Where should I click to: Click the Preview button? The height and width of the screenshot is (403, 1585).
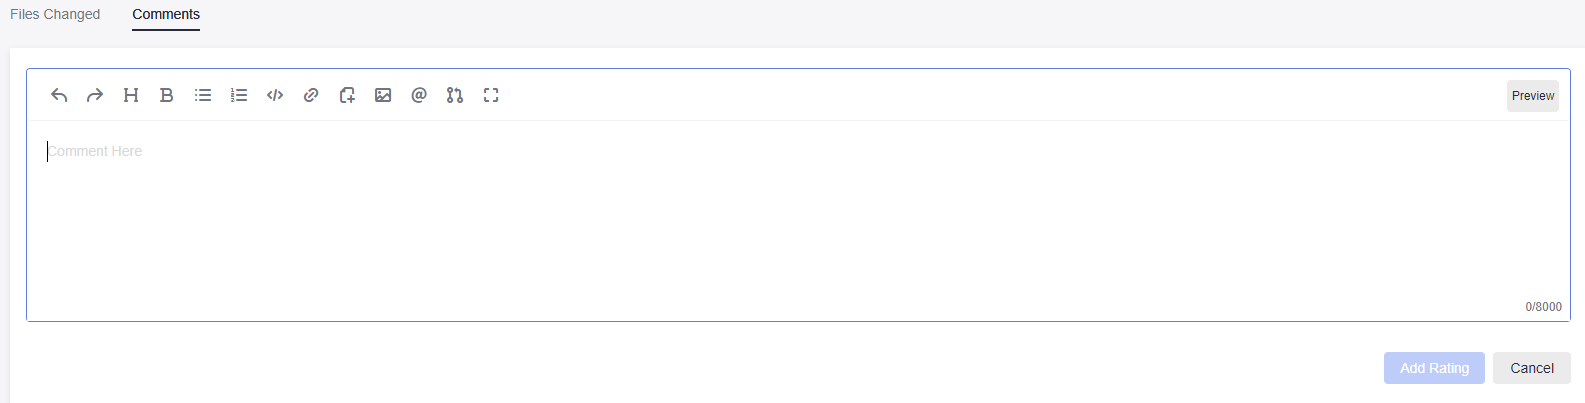(1533, 96)
